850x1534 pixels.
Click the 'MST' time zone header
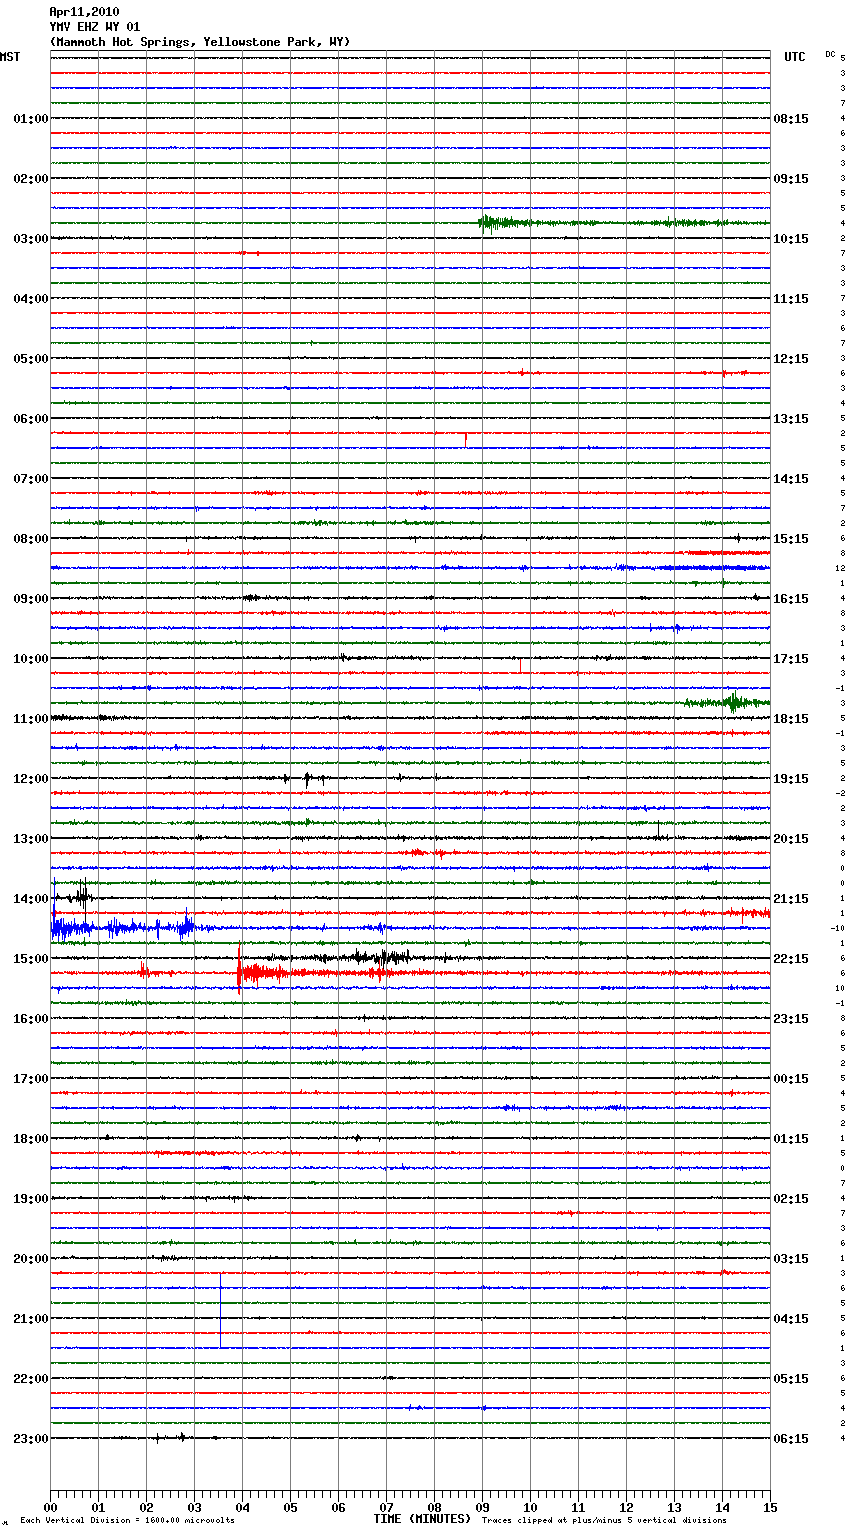click(10, 57)
